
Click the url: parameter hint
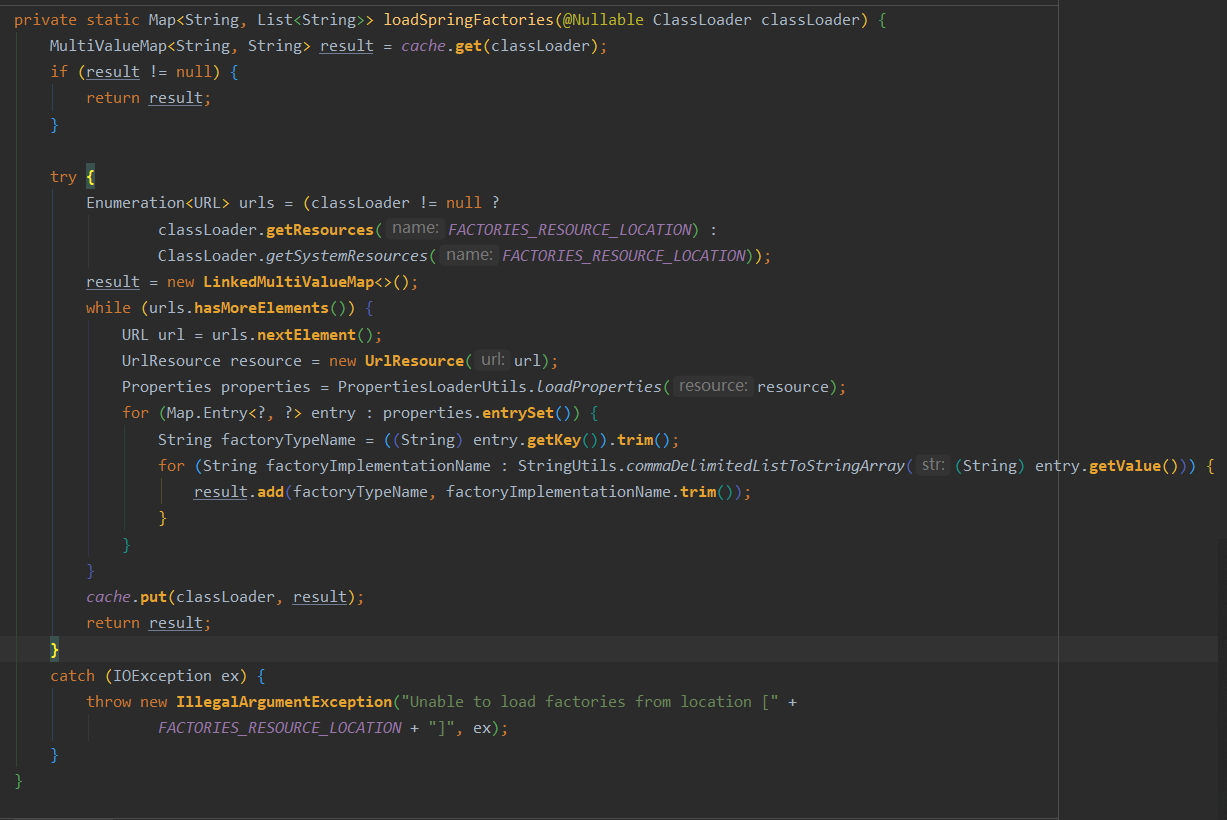(x=492, y=360)
